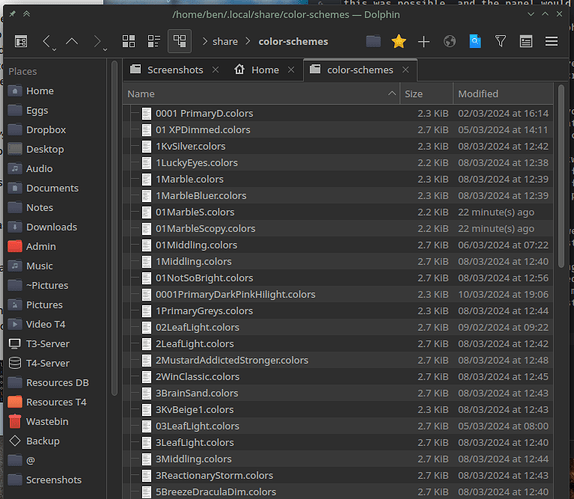
Task: Click the share breadcrumb segment
Action: tap(225, 42)
